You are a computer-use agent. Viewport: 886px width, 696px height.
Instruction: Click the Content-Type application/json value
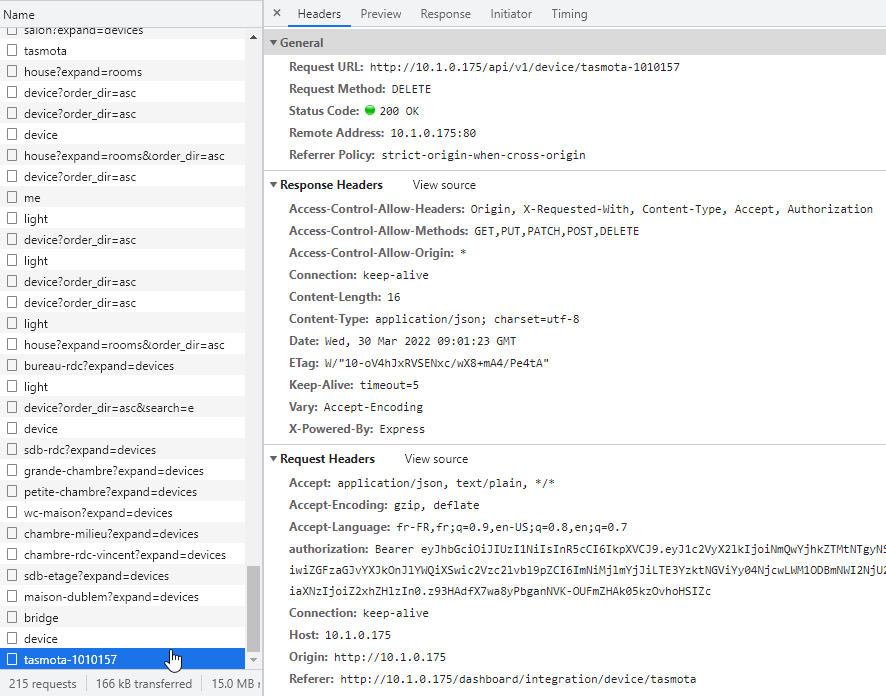[x=477, y=319]
